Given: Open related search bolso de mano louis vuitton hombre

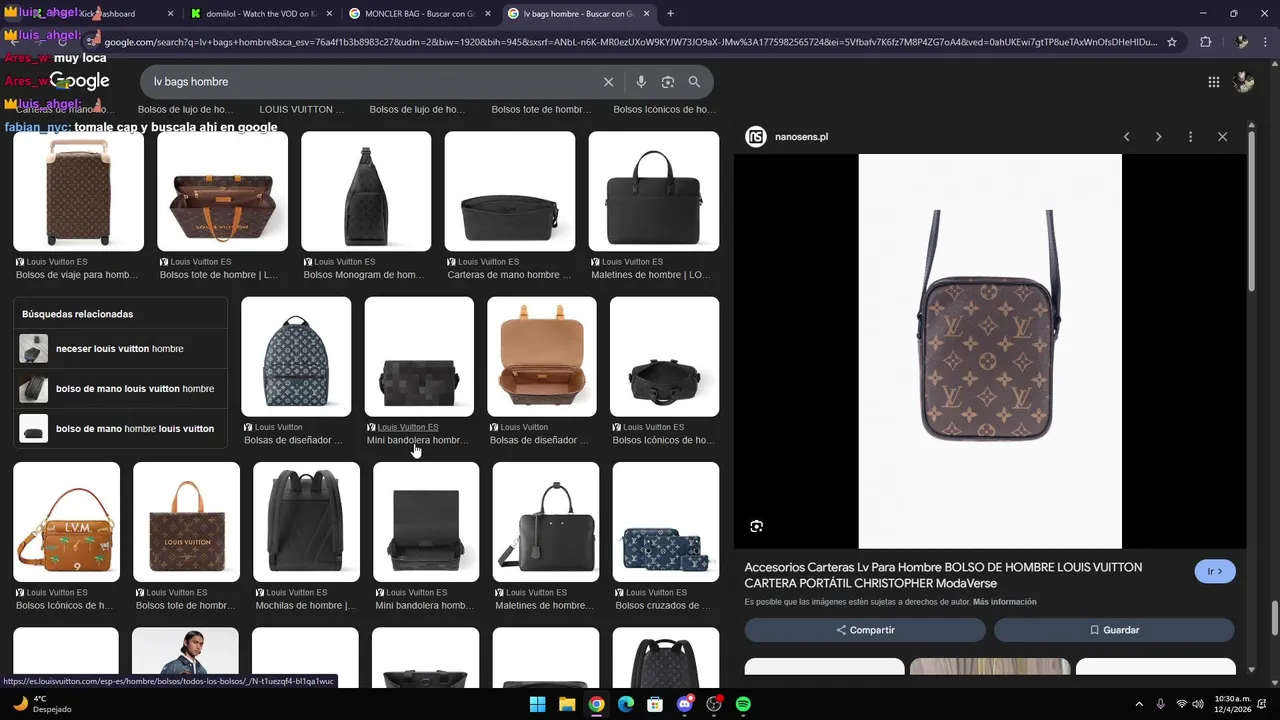Looking at the screenshot, I should pyautogui.click(x=120, y=389).
